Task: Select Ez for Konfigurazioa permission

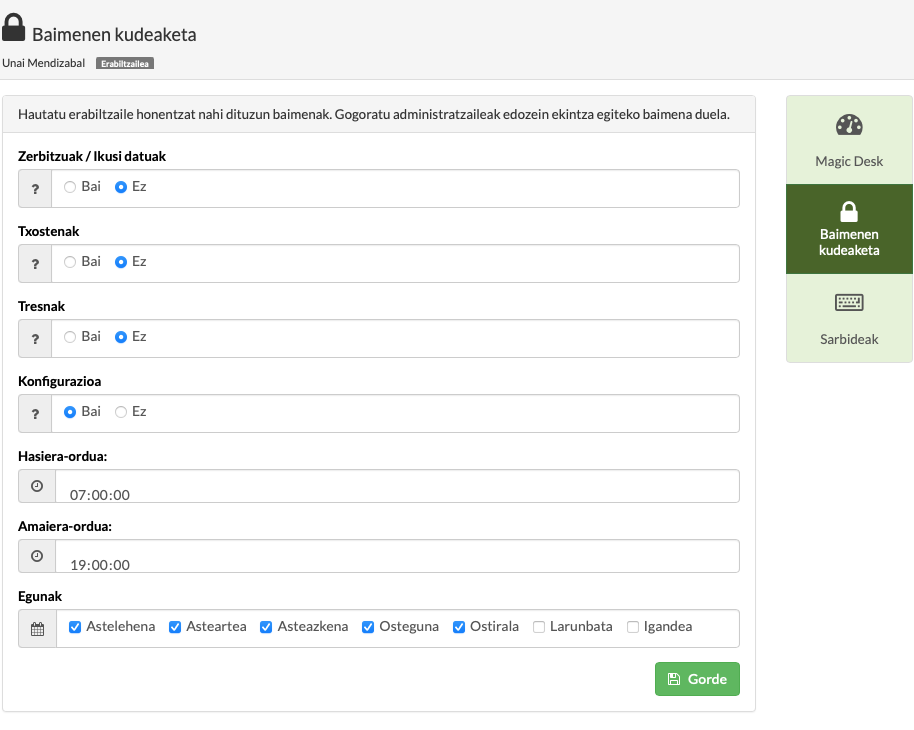Action: tap(121, 412)
